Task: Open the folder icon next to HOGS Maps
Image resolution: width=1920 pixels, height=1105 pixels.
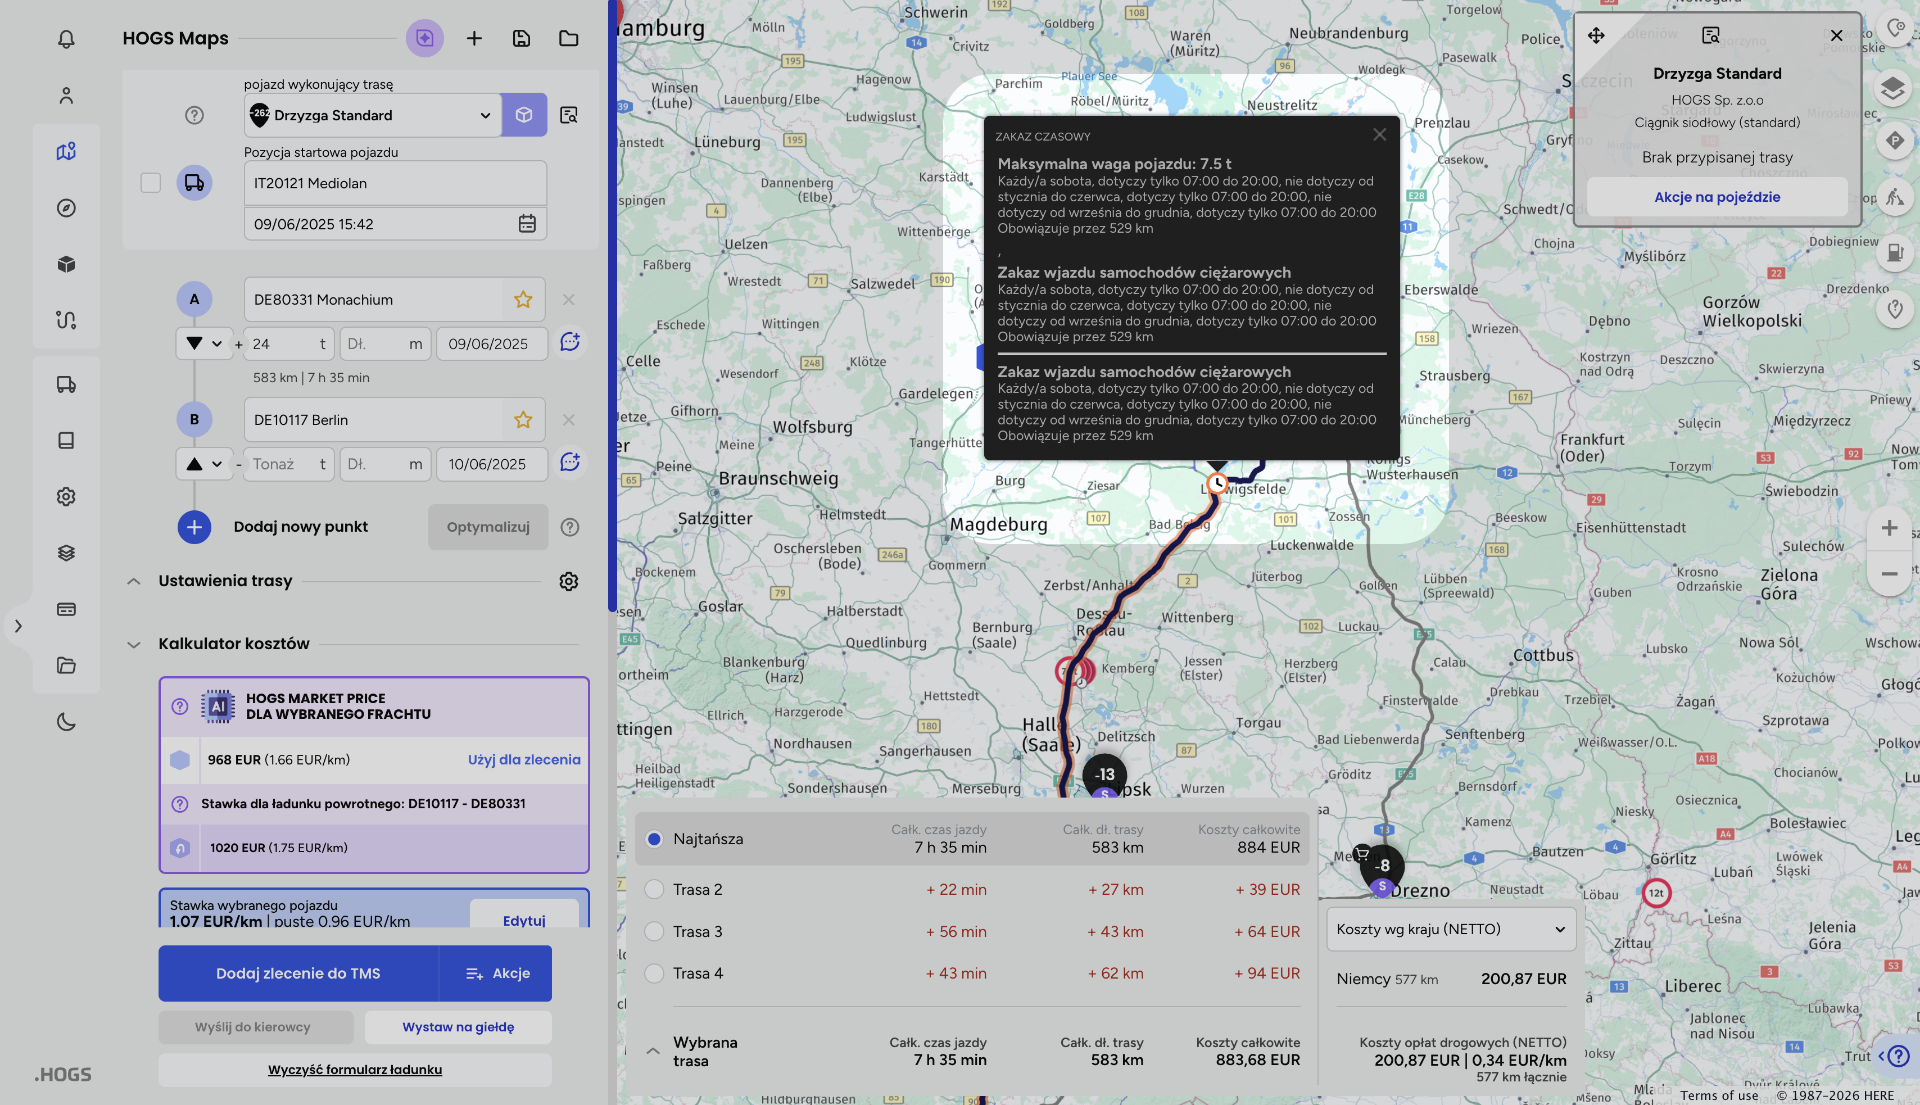Action: [x=568, y=38]
